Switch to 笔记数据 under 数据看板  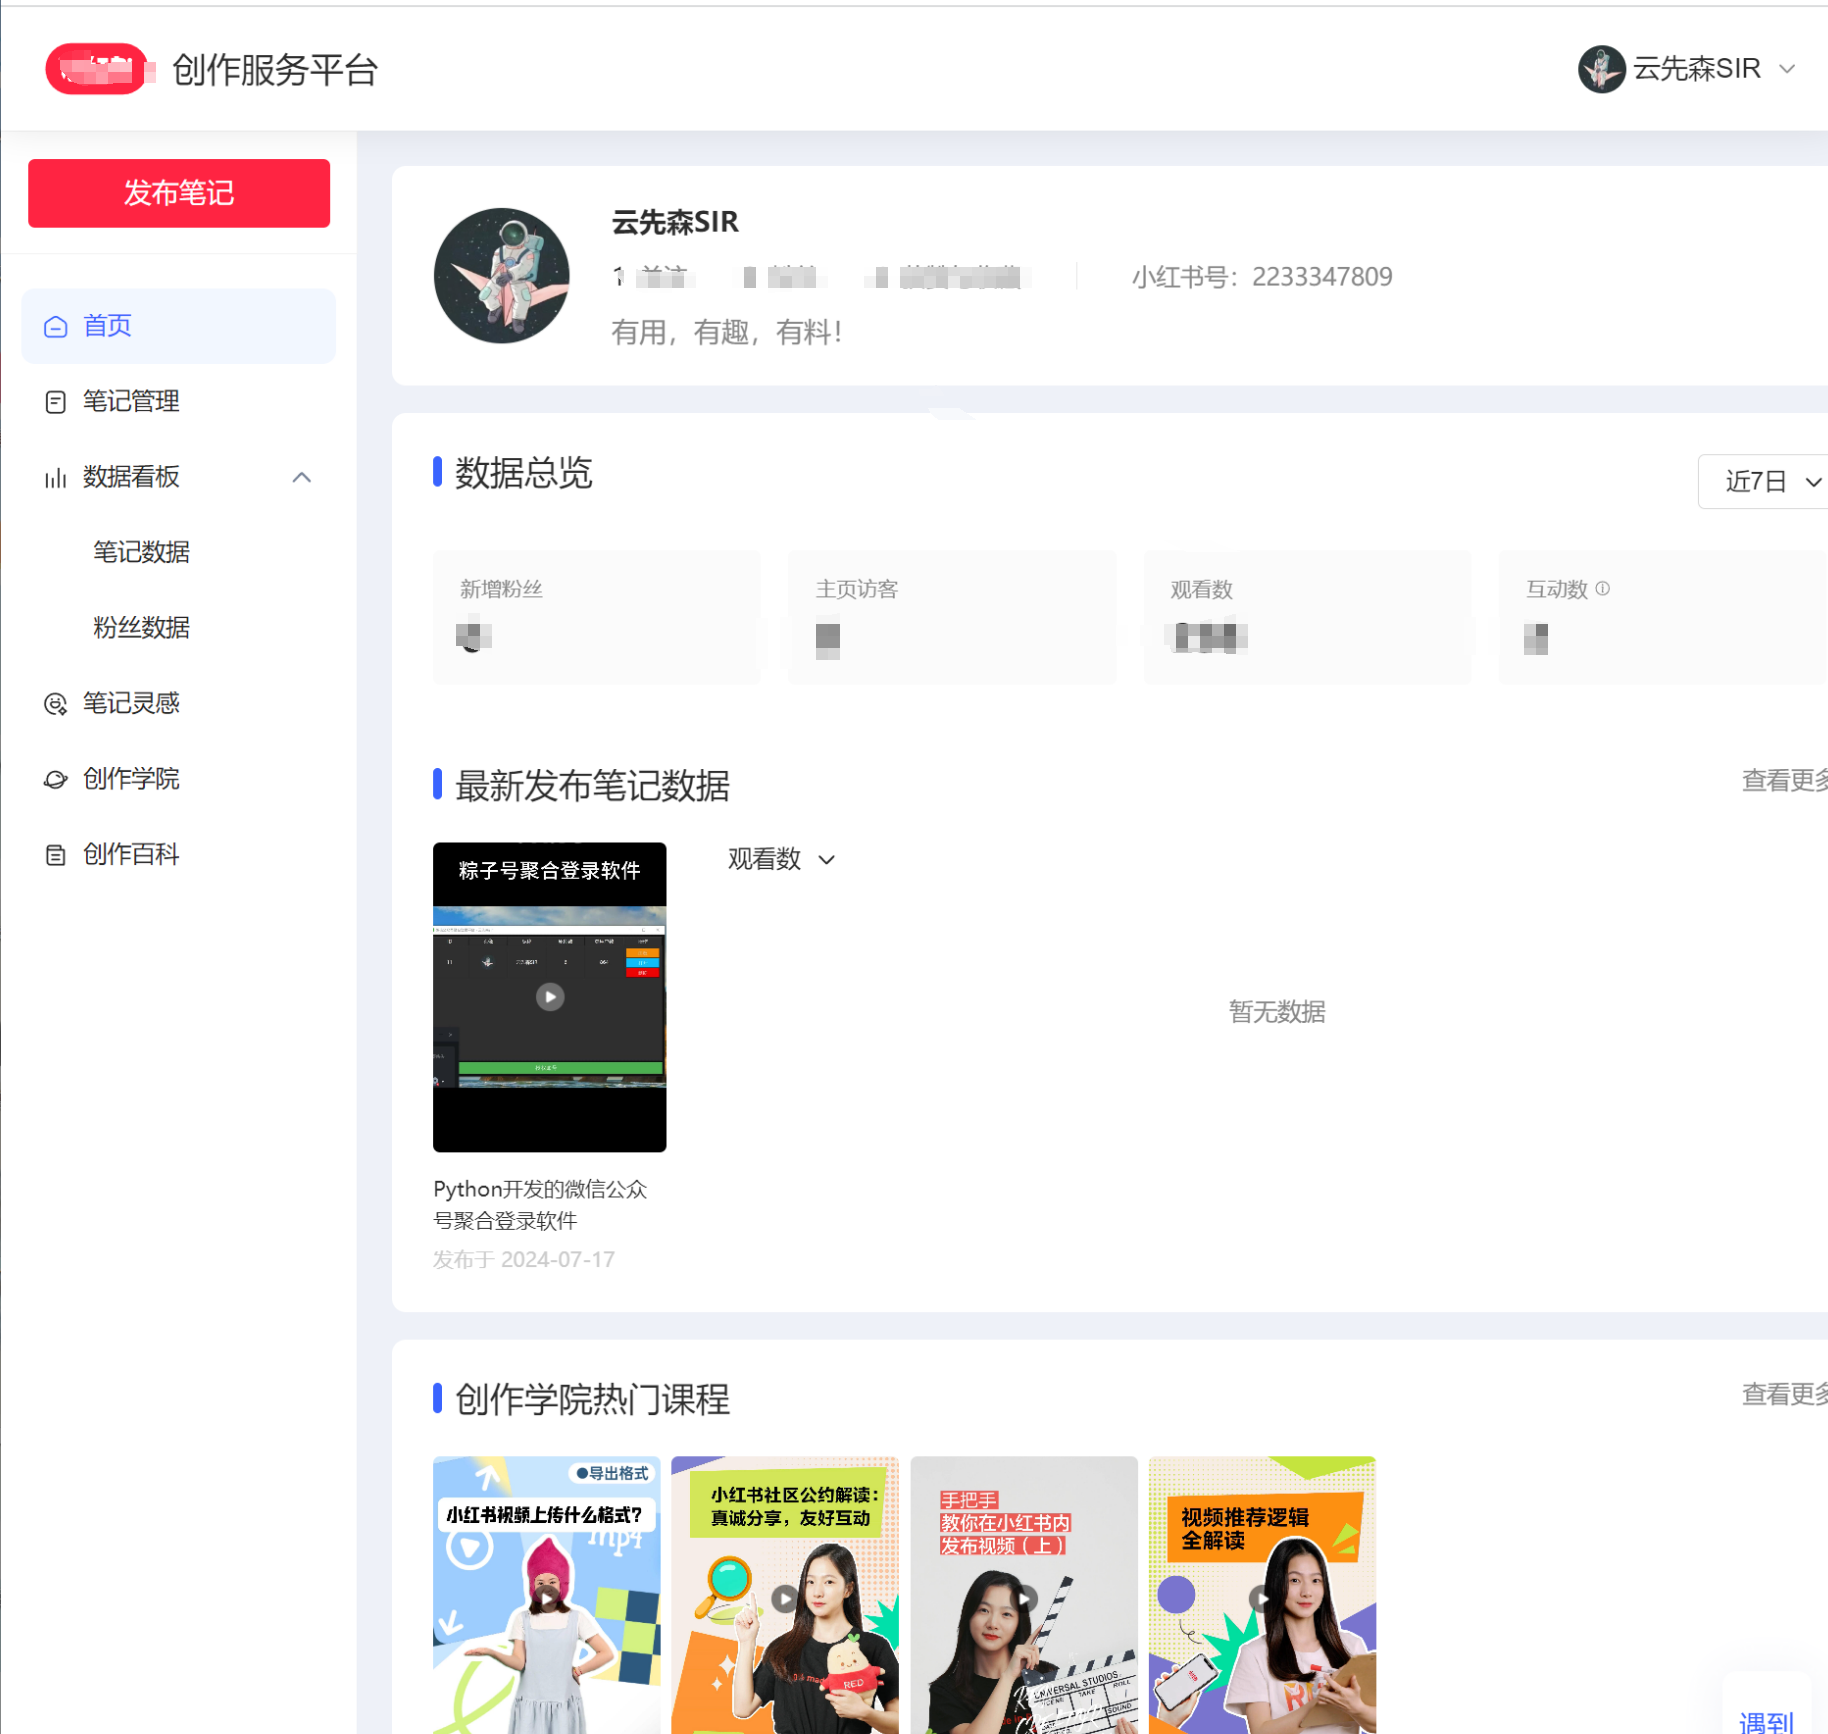click(x=140, y=552)
